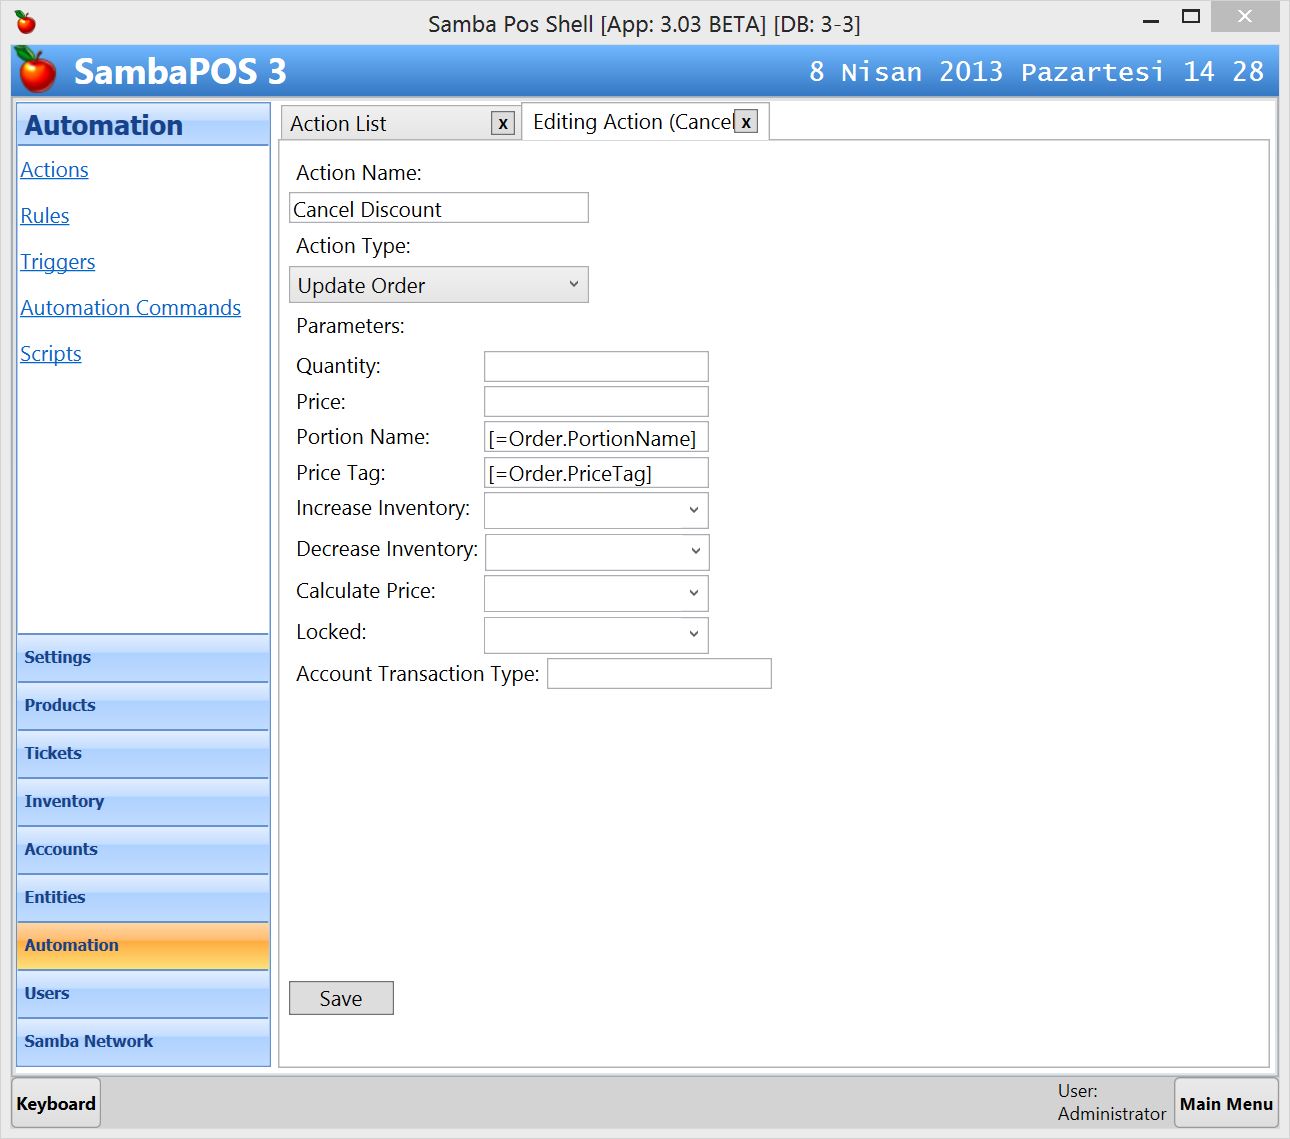Open the Triggers link

point(58,262)
